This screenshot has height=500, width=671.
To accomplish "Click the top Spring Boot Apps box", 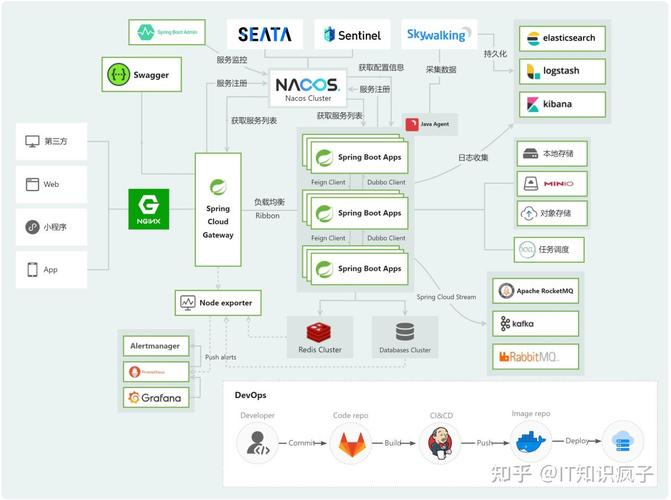I will (x=359, y=157).
